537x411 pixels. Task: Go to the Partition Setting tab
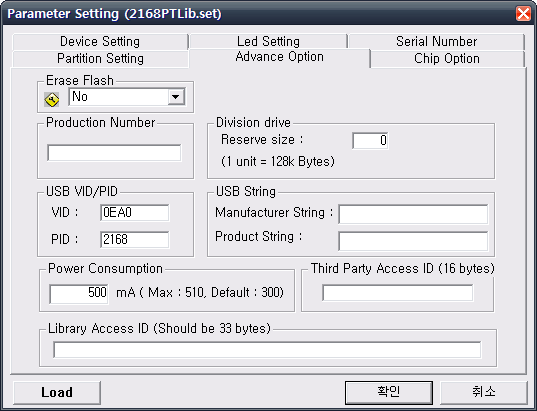point(100,59)
